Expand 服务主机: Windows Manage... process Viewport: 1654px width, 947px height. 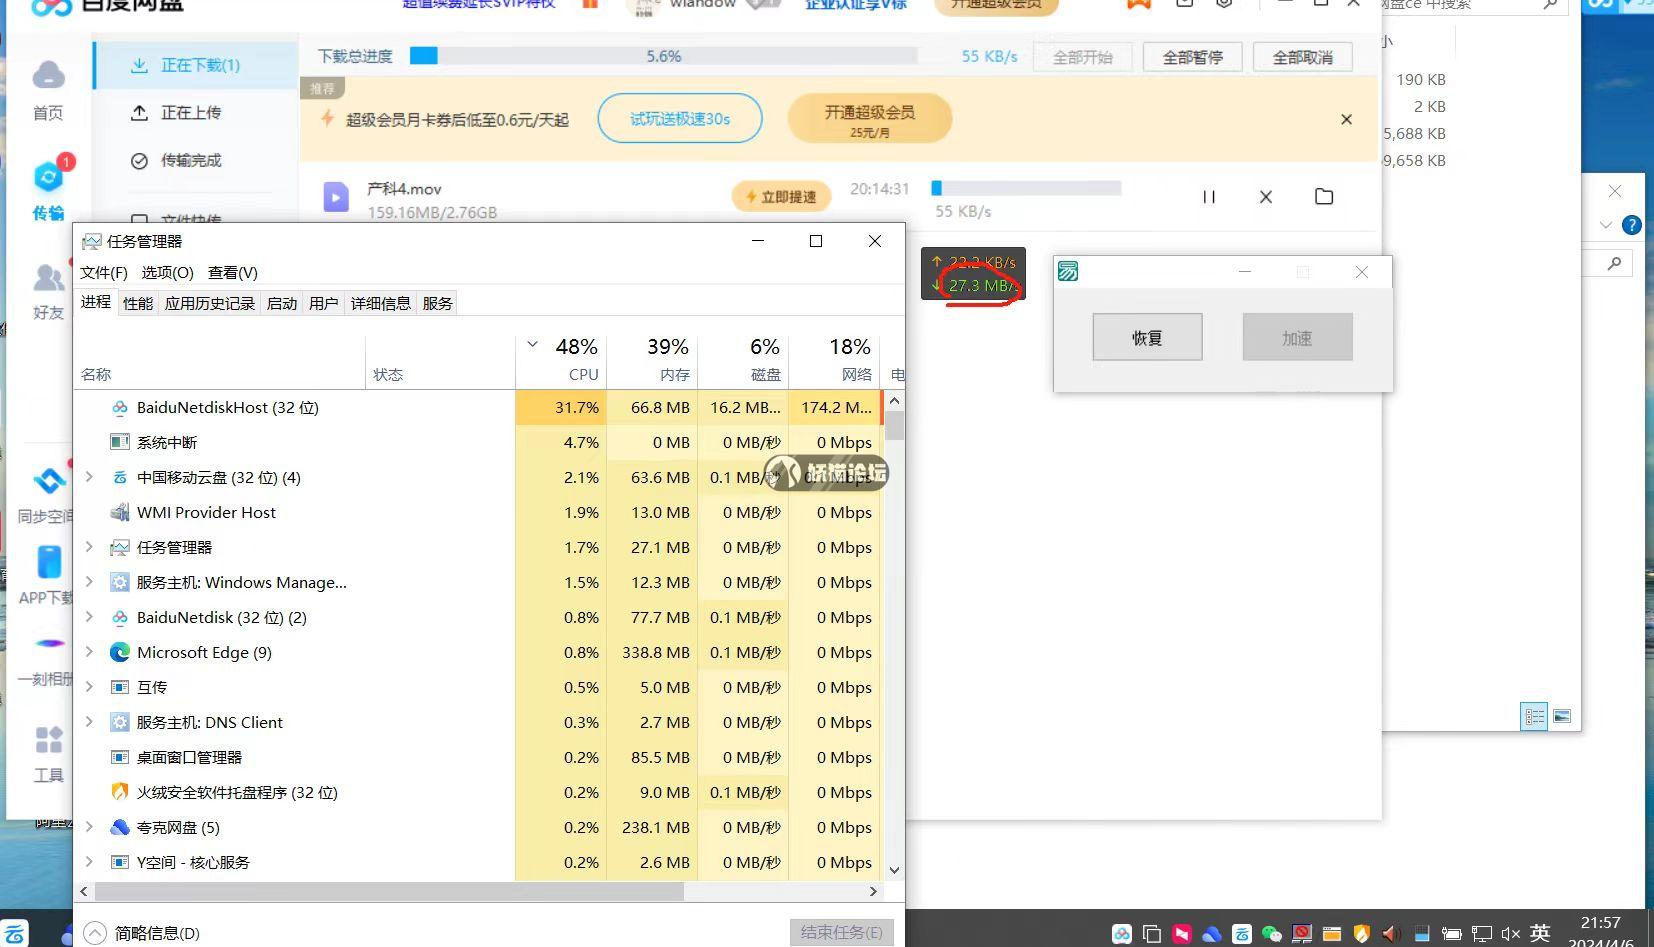point(89,582)
